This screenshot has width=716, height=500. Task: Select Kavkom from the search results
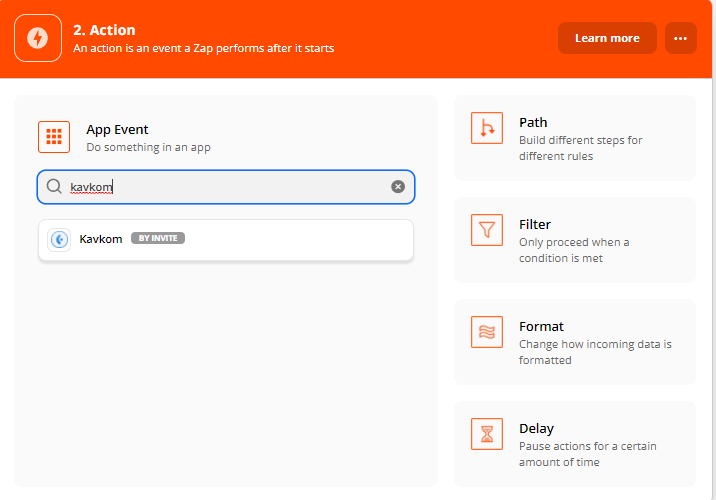tap(101, 239)
